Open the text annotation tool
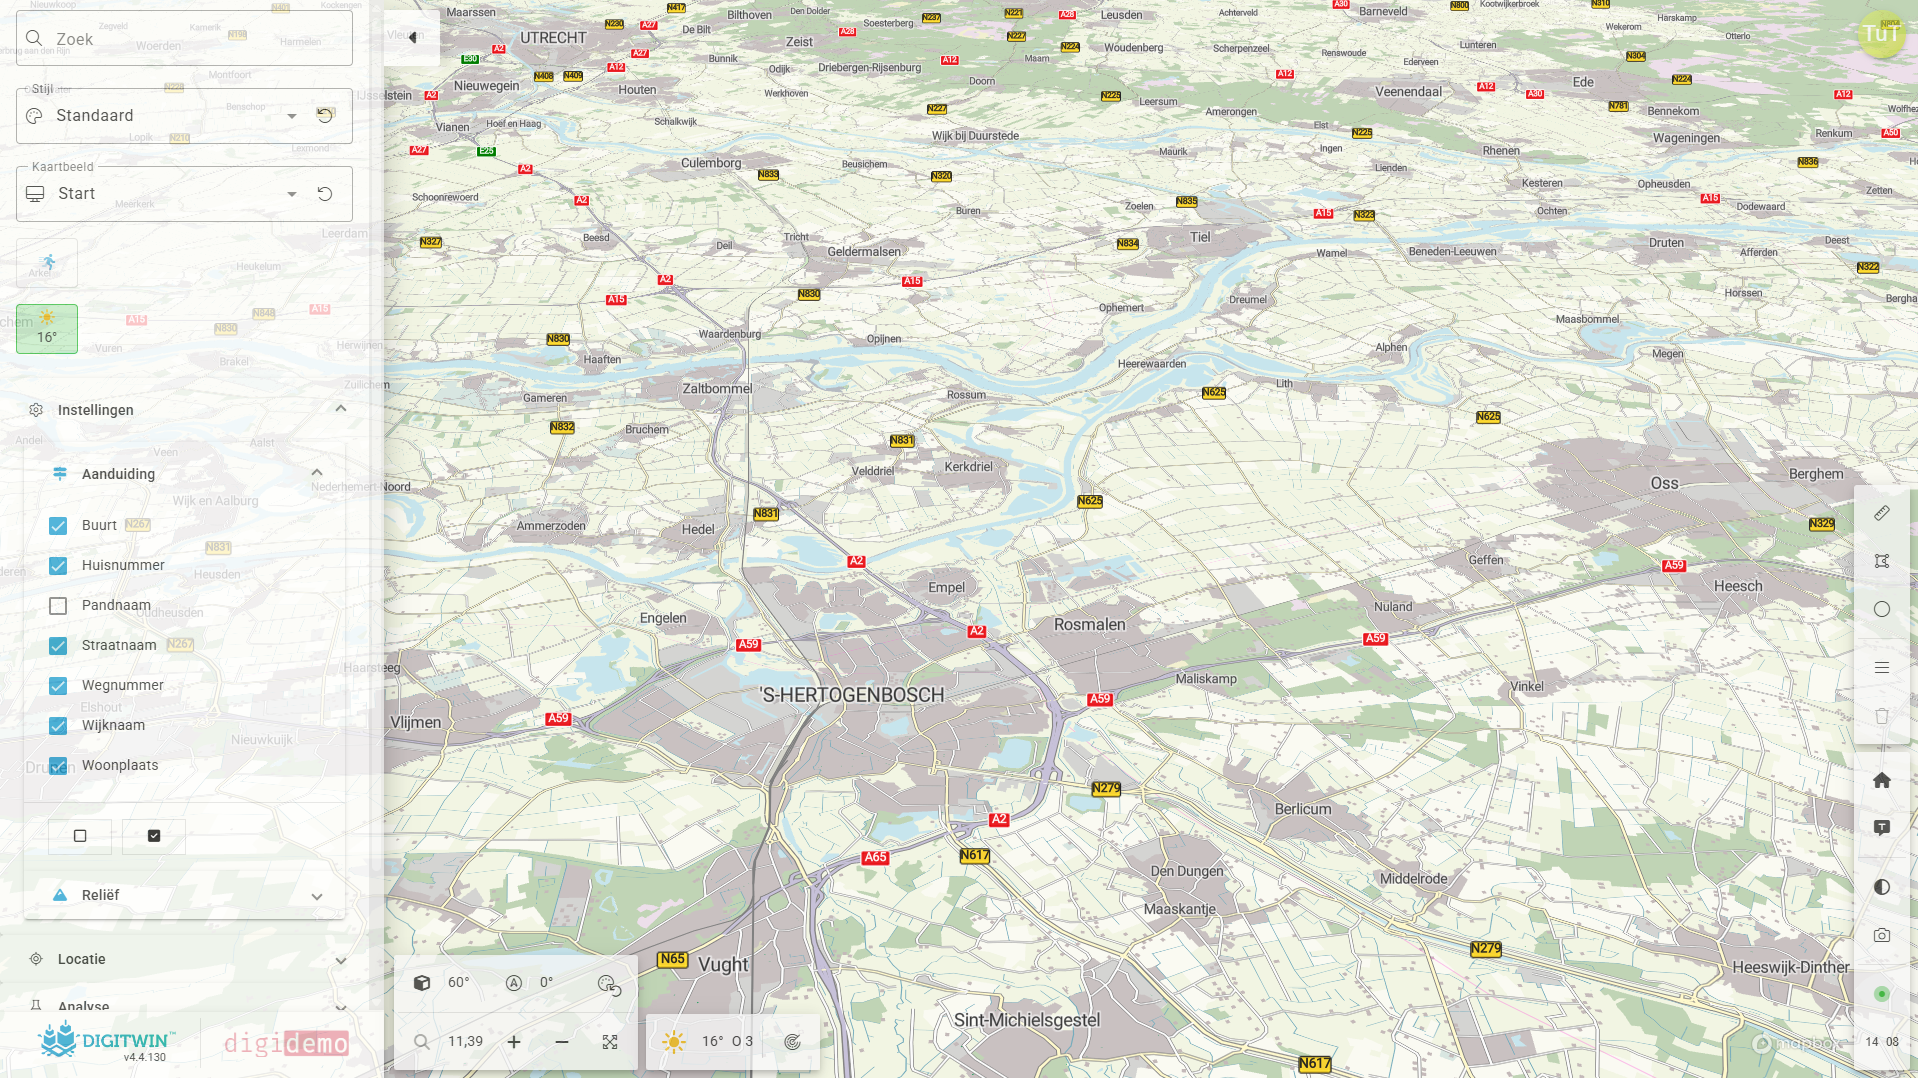Image resolution: width=1918 pixels, height=1078 pixels. (1882, 827)
